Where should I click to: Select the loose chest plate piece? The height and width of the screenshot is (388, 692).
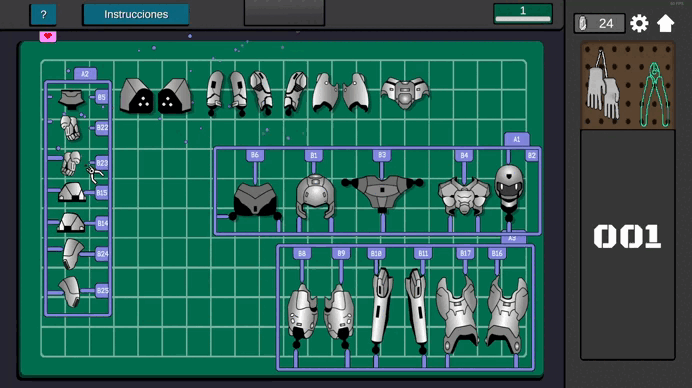coord(405,93)
